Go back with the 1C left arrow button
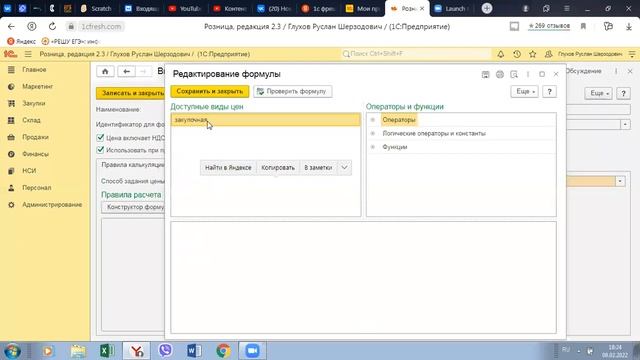This screenshot has width=640, height=360. point(127,71)
